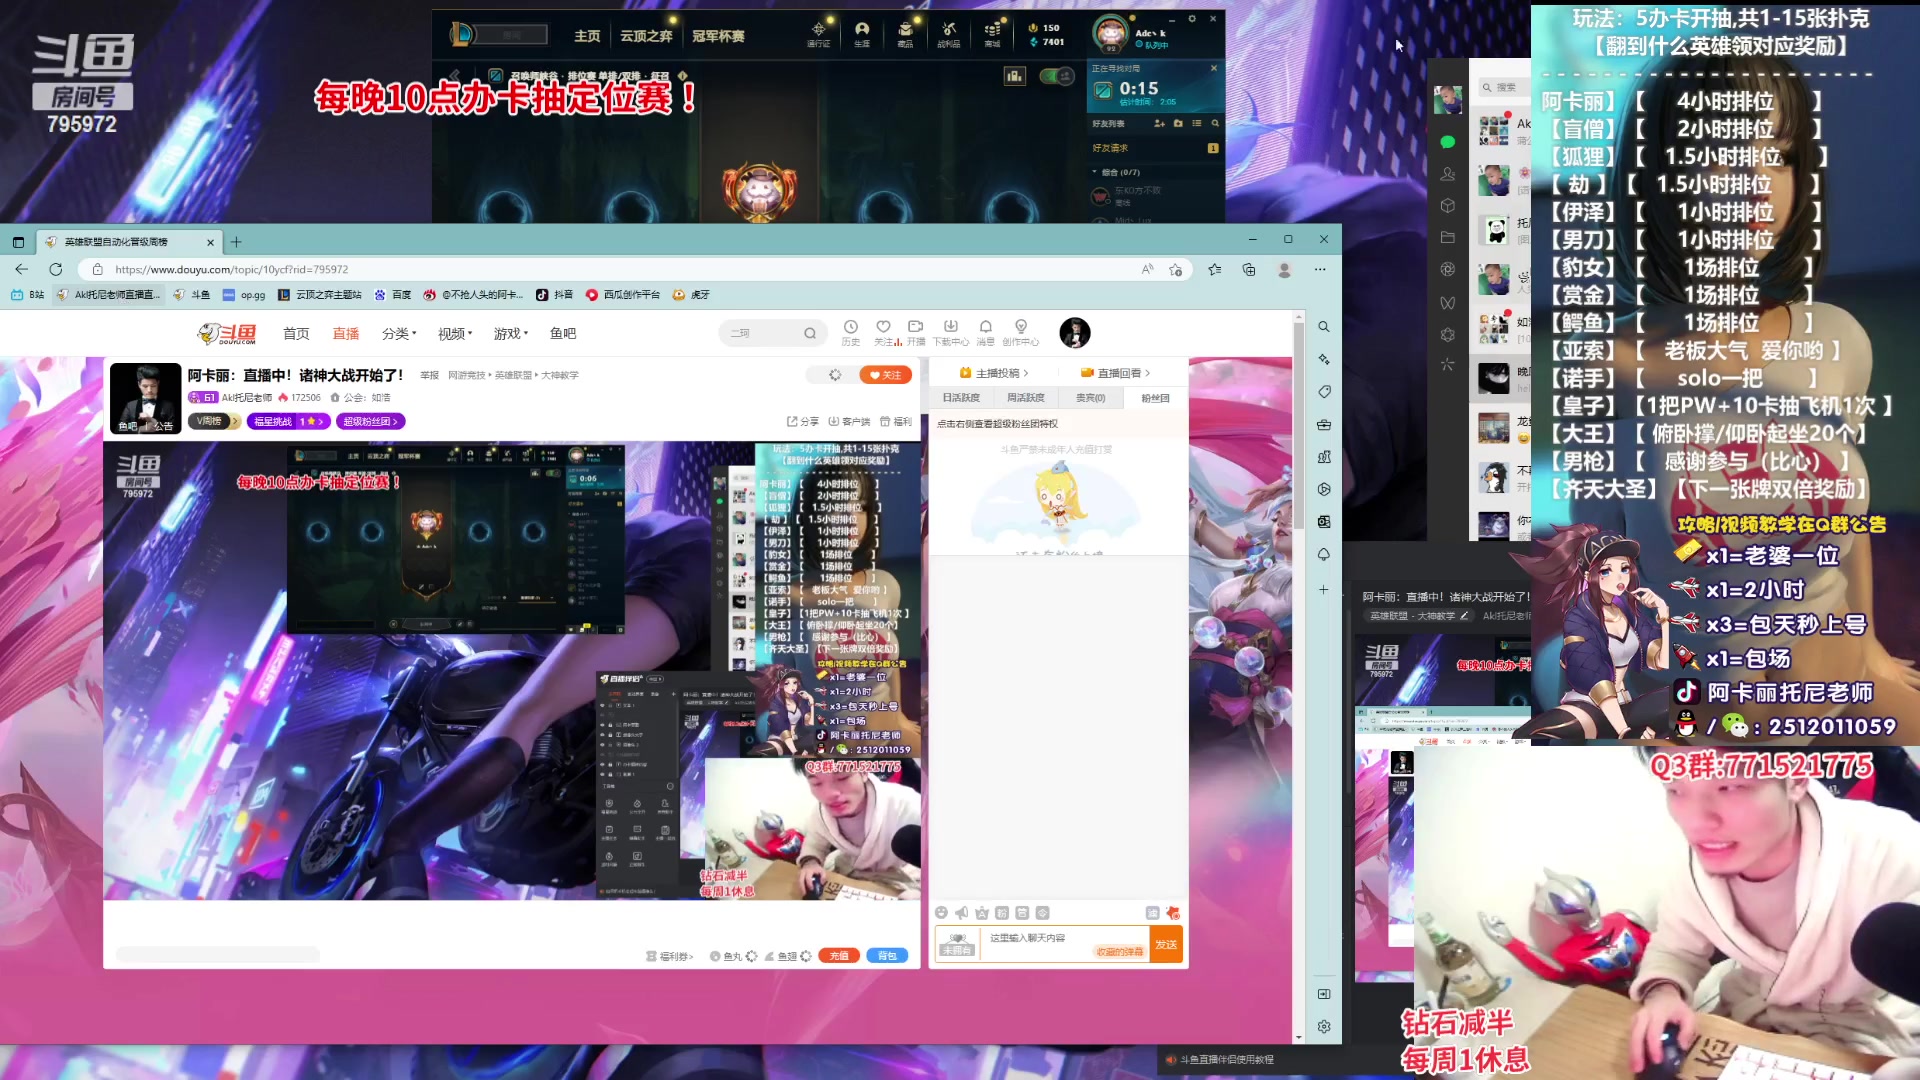Click the emoji icon in chat toolbar
The height and width of the screenshot is (1080, 1920).
click(x=941, y=913)
